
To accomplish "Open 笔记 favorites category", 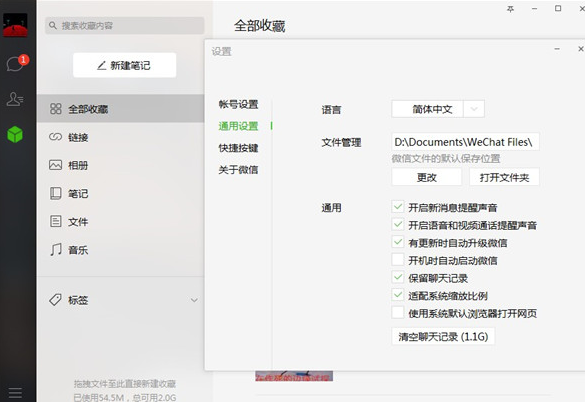I will tap(121, 193).
